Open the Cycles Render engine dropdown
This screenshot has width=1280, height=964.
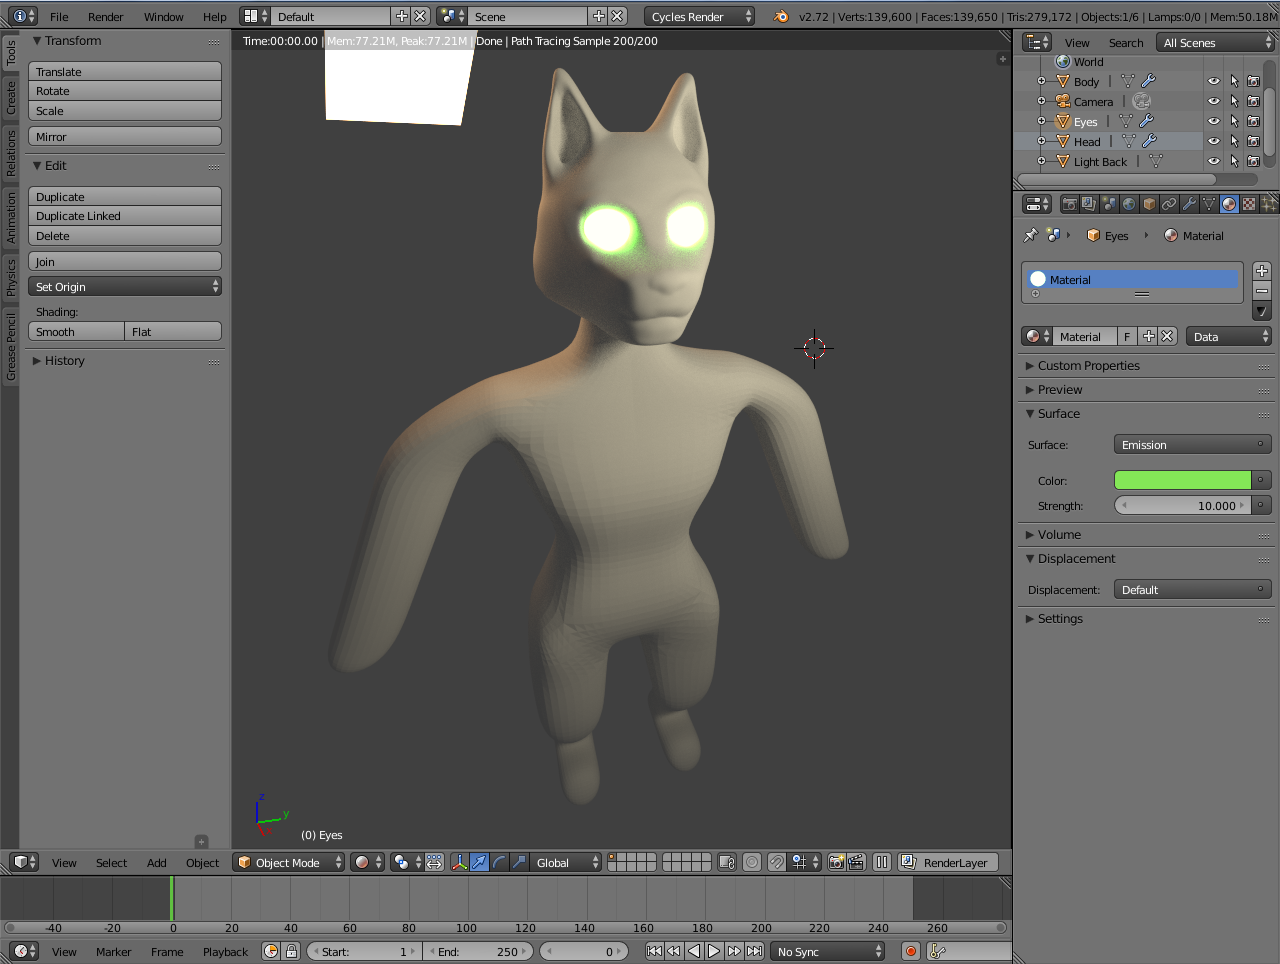pyautogui.click(x=699, y=16)
